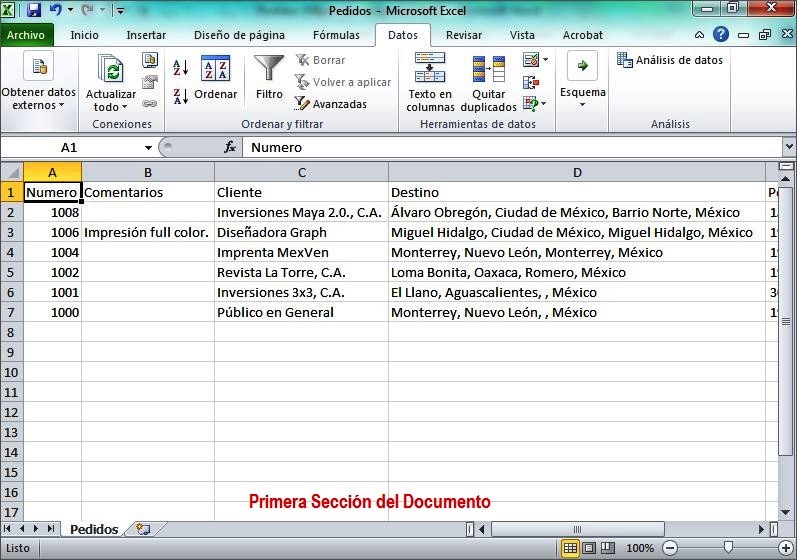Select cell Loma Bonita, Oaxaca, Romero, México

(x=577, y=272)
